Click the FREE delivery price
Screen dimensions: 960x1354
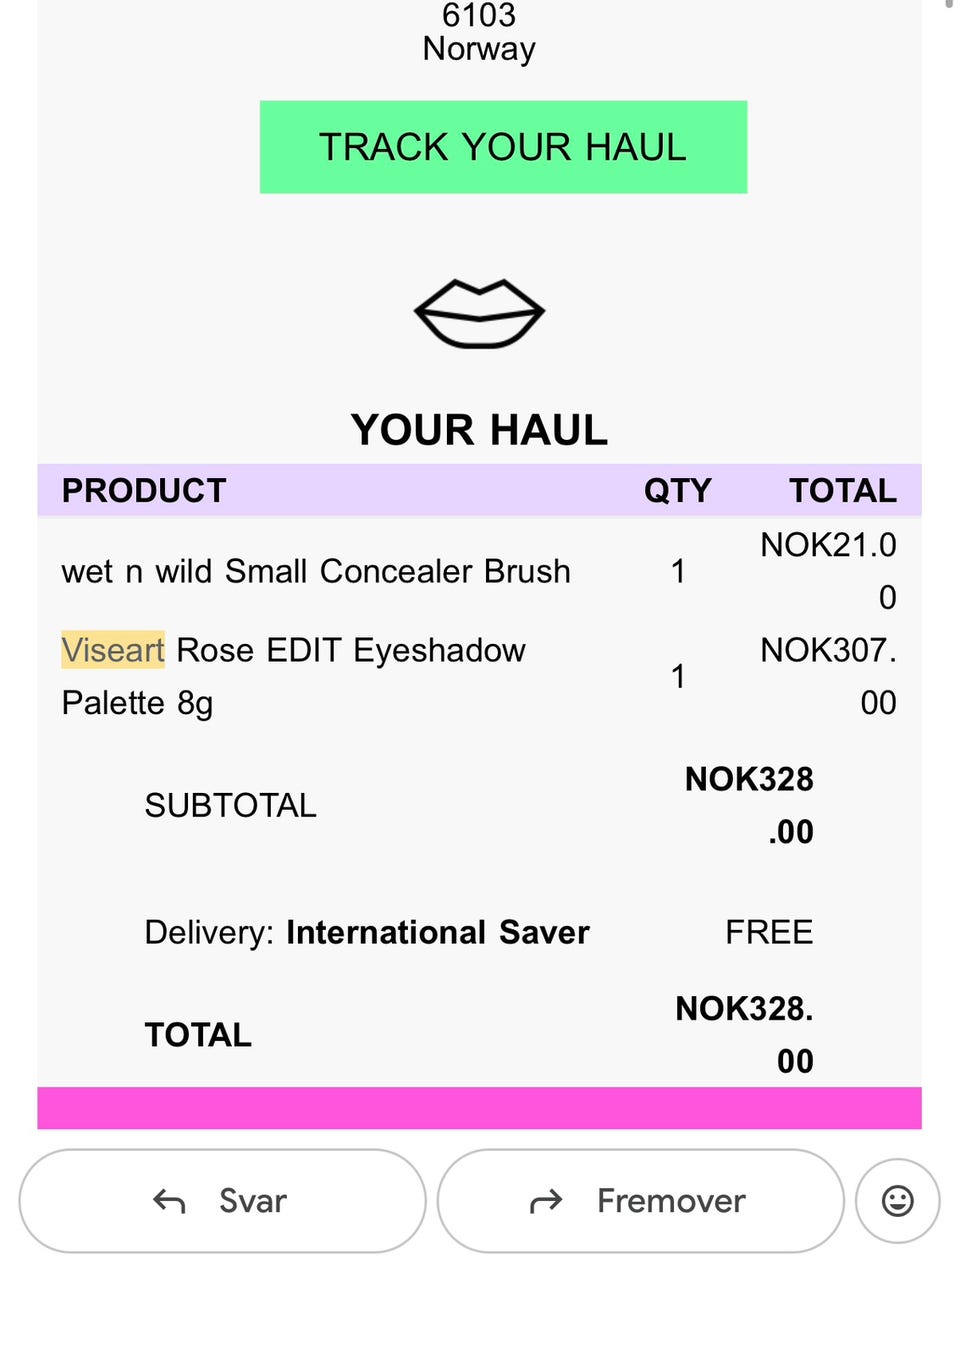(769, 932)
